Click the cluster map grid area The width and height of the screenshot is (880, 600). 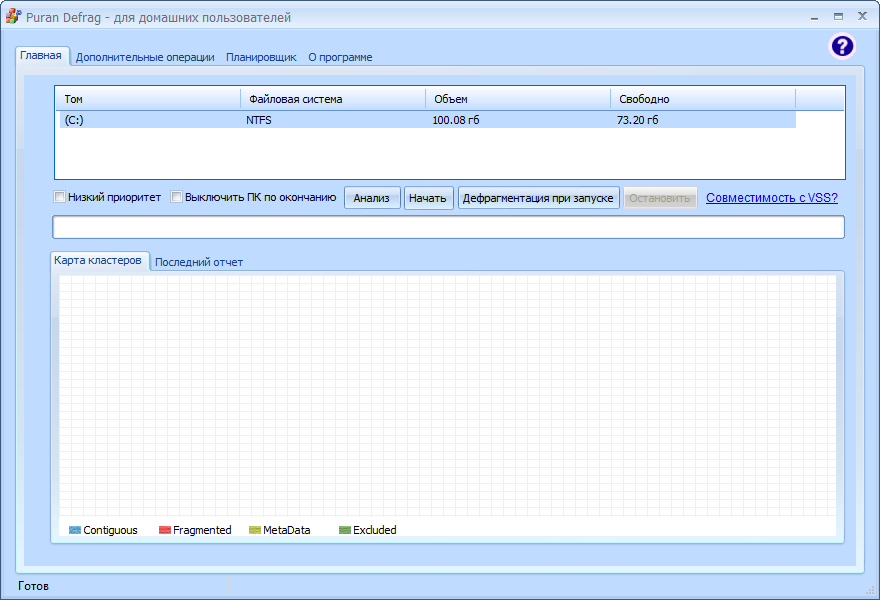[447, 396]
